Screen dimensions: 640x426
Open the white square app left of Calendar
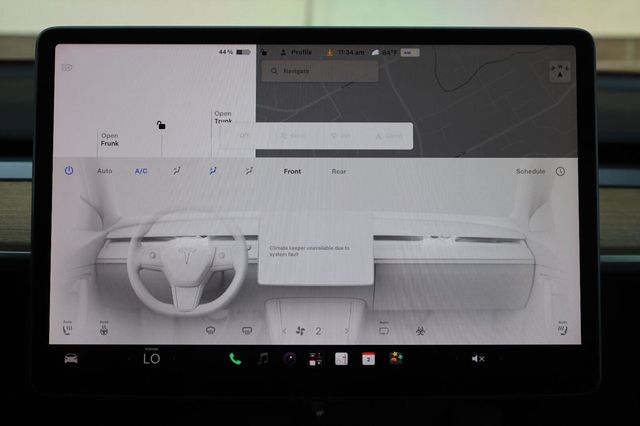341,359
